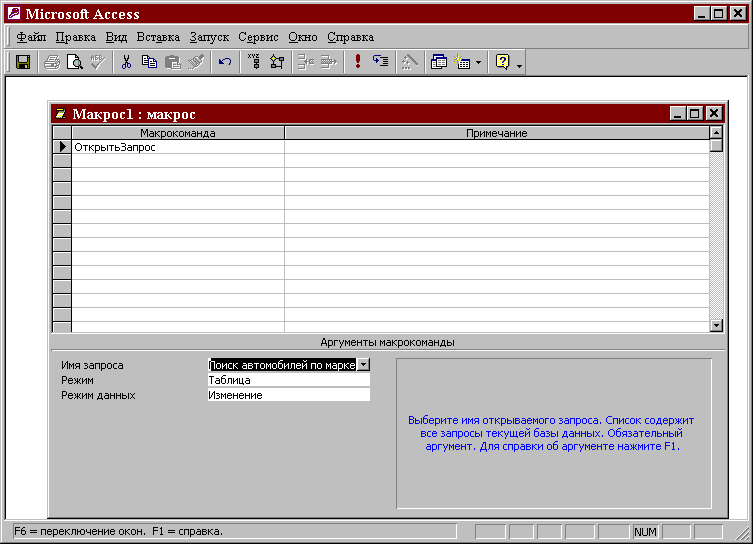Image resolution: width=753 pixels, height=544 pixels.
Task: Open the Запуск menu
Action: 209,37
